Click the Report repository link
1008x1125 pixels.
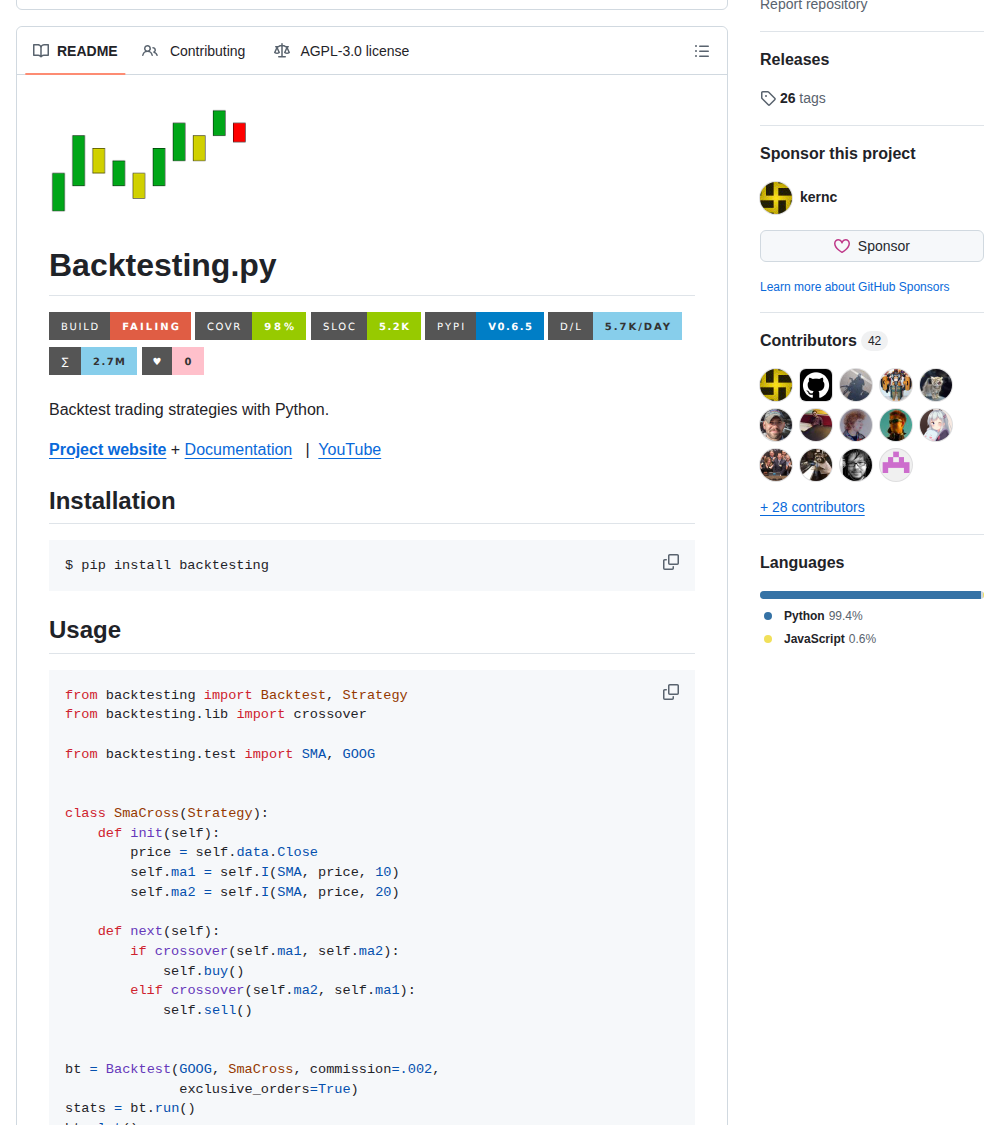coord(814,5)
